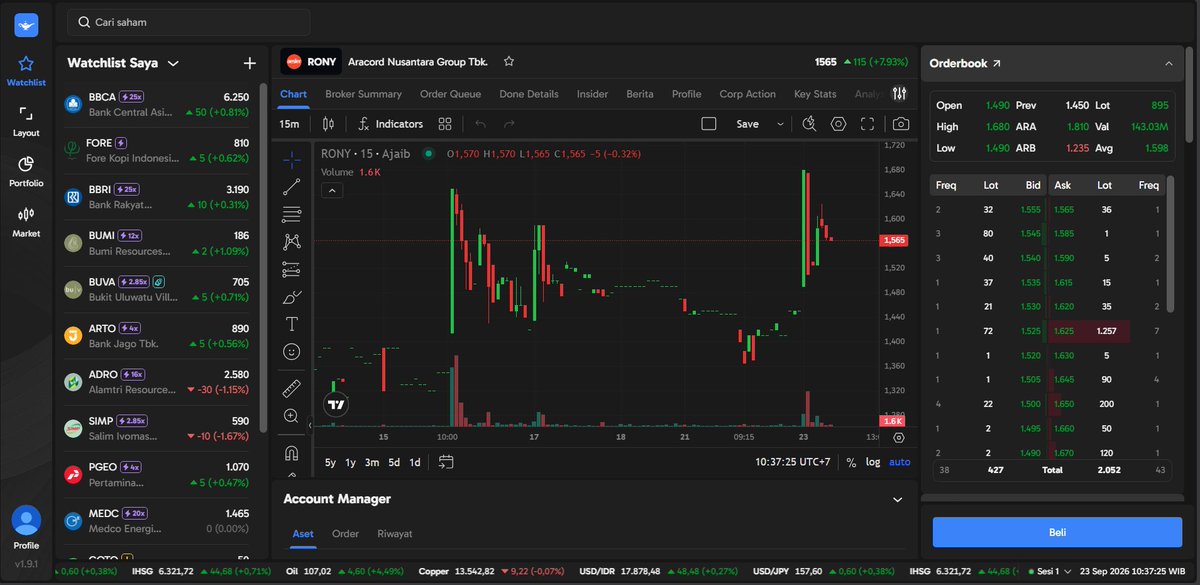Open the go-to-date calendar icon
The width and height of the screenshot is (1200, 585).
446,462
